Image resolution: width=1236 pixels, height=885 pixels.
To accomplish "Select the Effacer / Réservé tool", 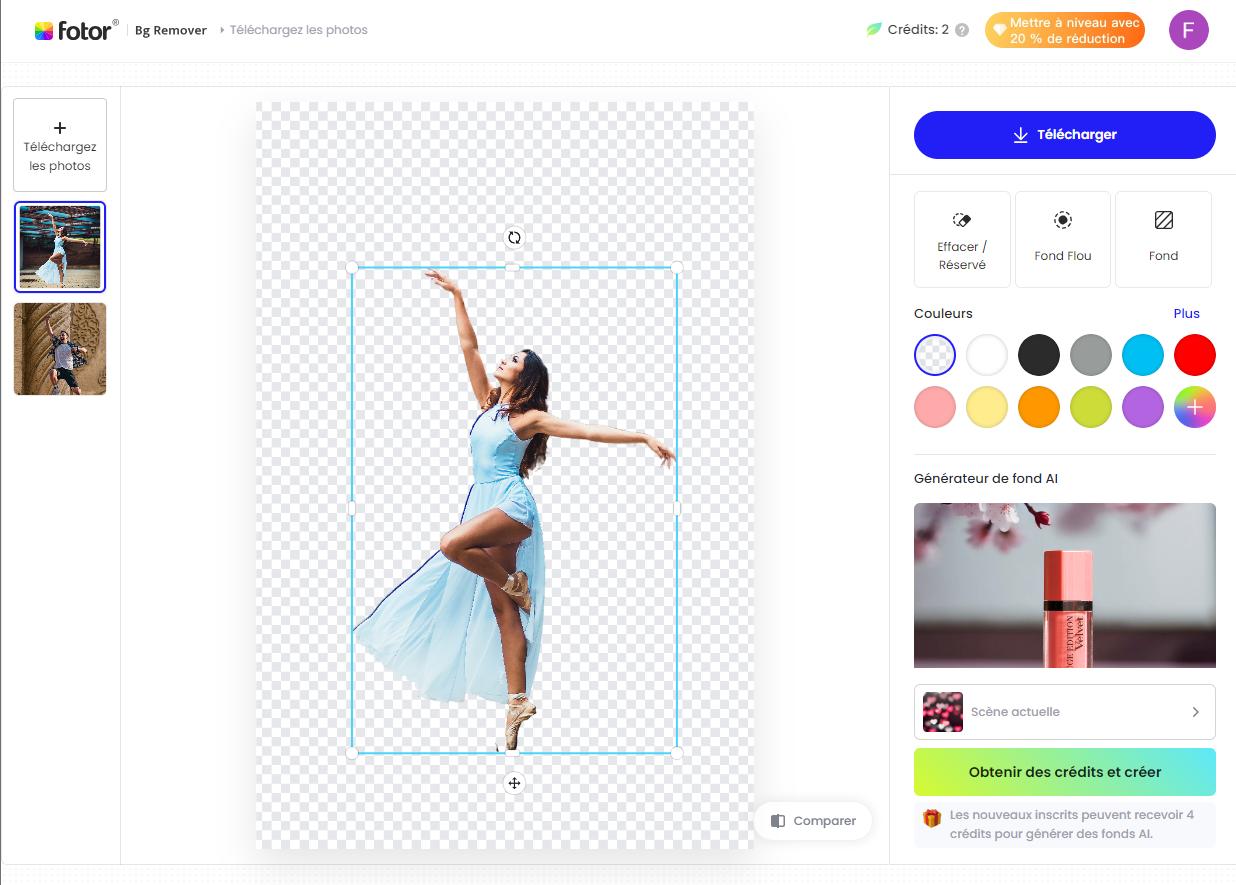I will point(961,238).
